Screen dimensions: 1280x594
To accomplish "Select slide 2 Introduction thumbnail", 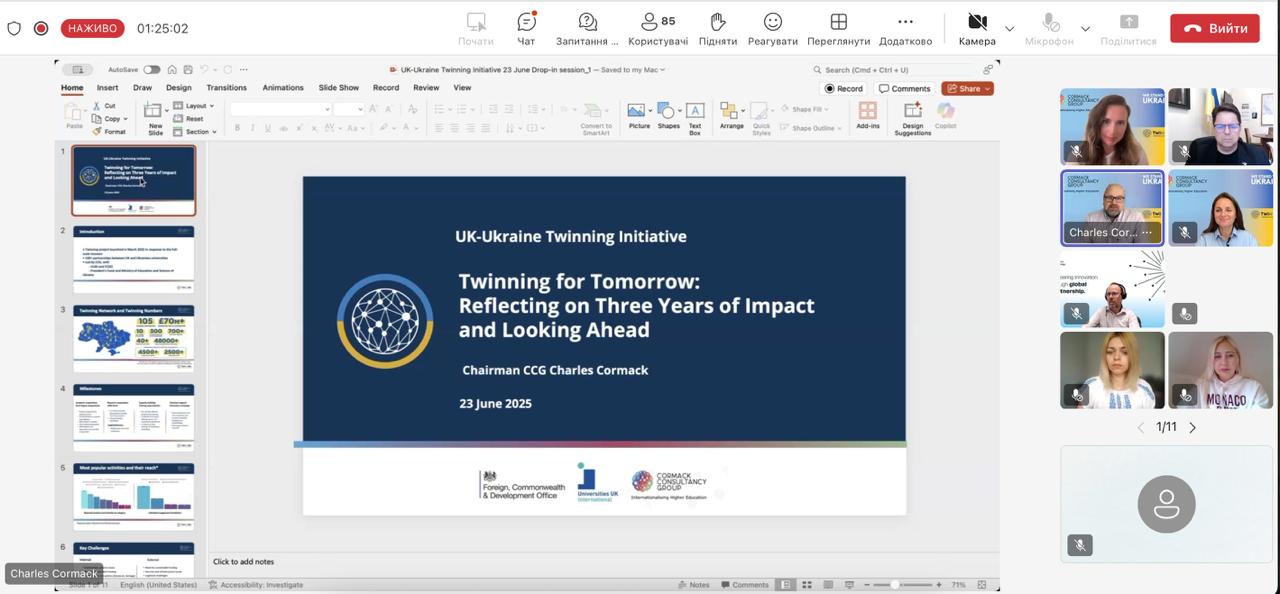I will [134, 260].
